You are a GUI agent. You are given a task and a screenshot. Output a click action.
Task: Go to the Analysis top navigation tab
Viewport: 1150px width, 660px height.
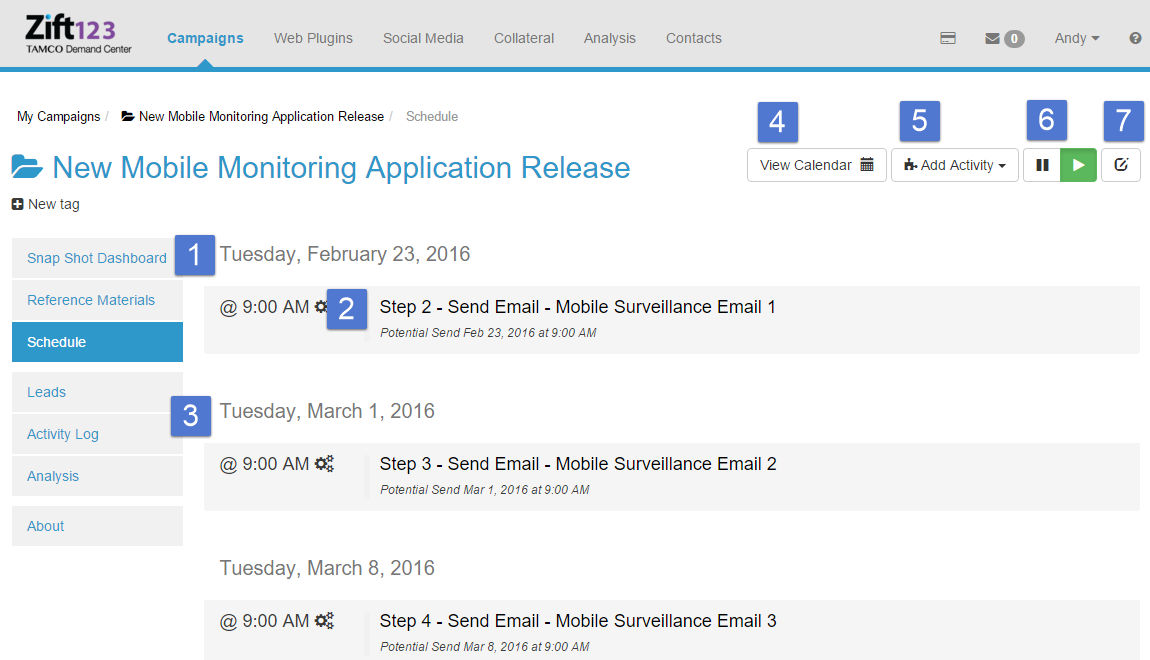coord(609,38)
